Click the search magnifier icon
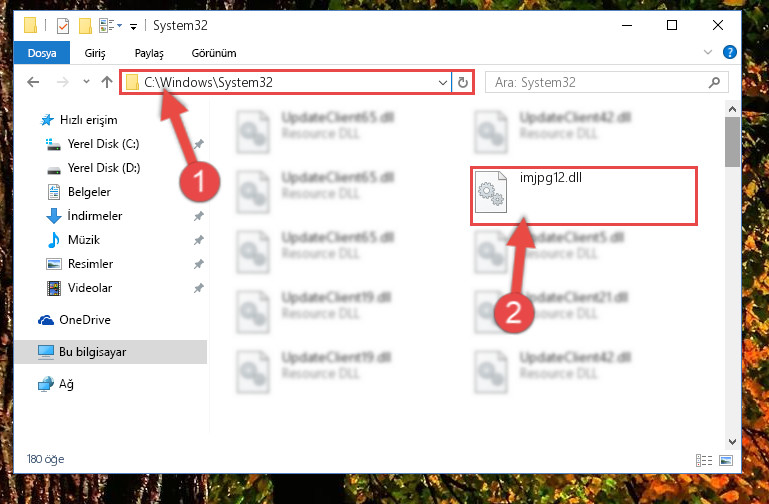 715,82
